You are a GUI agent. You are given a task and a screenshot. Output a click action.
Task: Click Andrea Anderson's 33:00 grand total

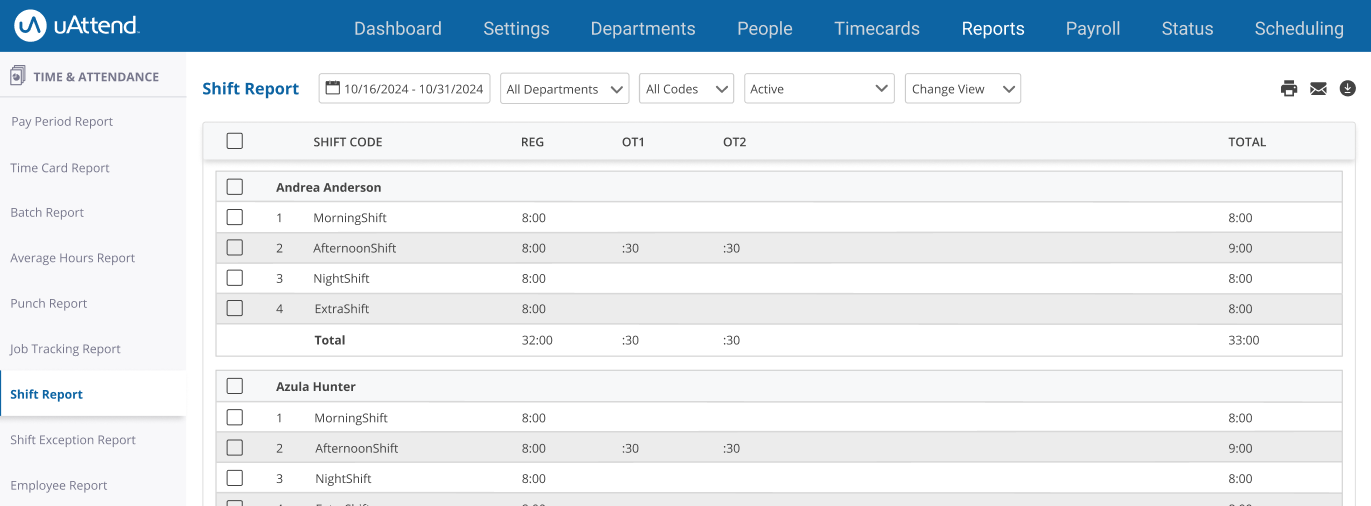1244,340
